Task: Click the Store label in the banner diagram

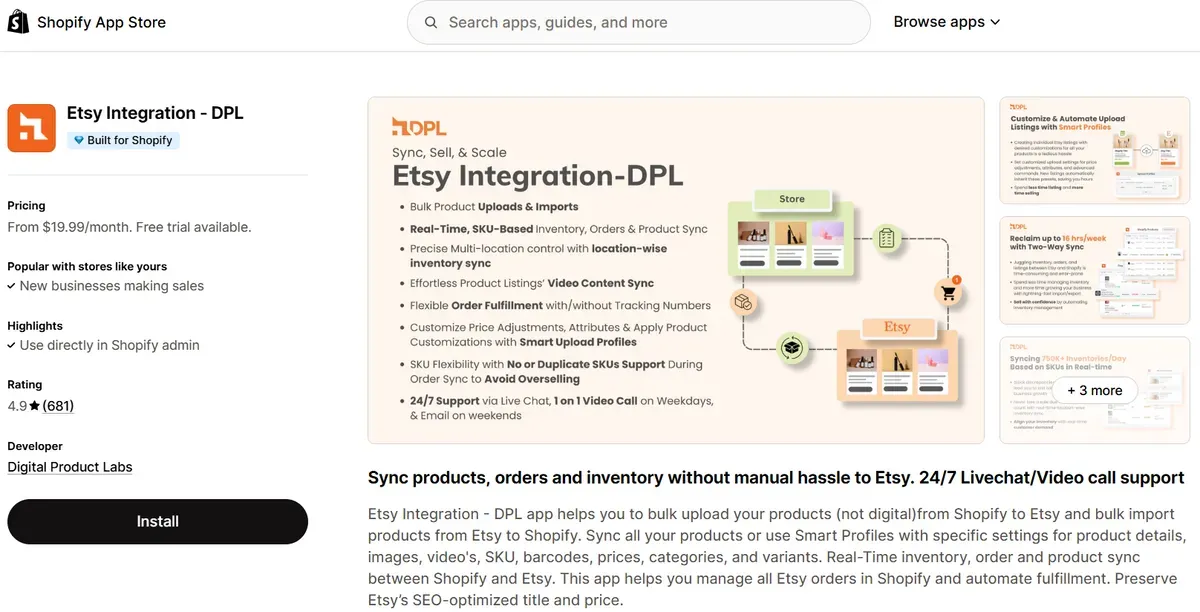Action: click(x=791, y=199)
